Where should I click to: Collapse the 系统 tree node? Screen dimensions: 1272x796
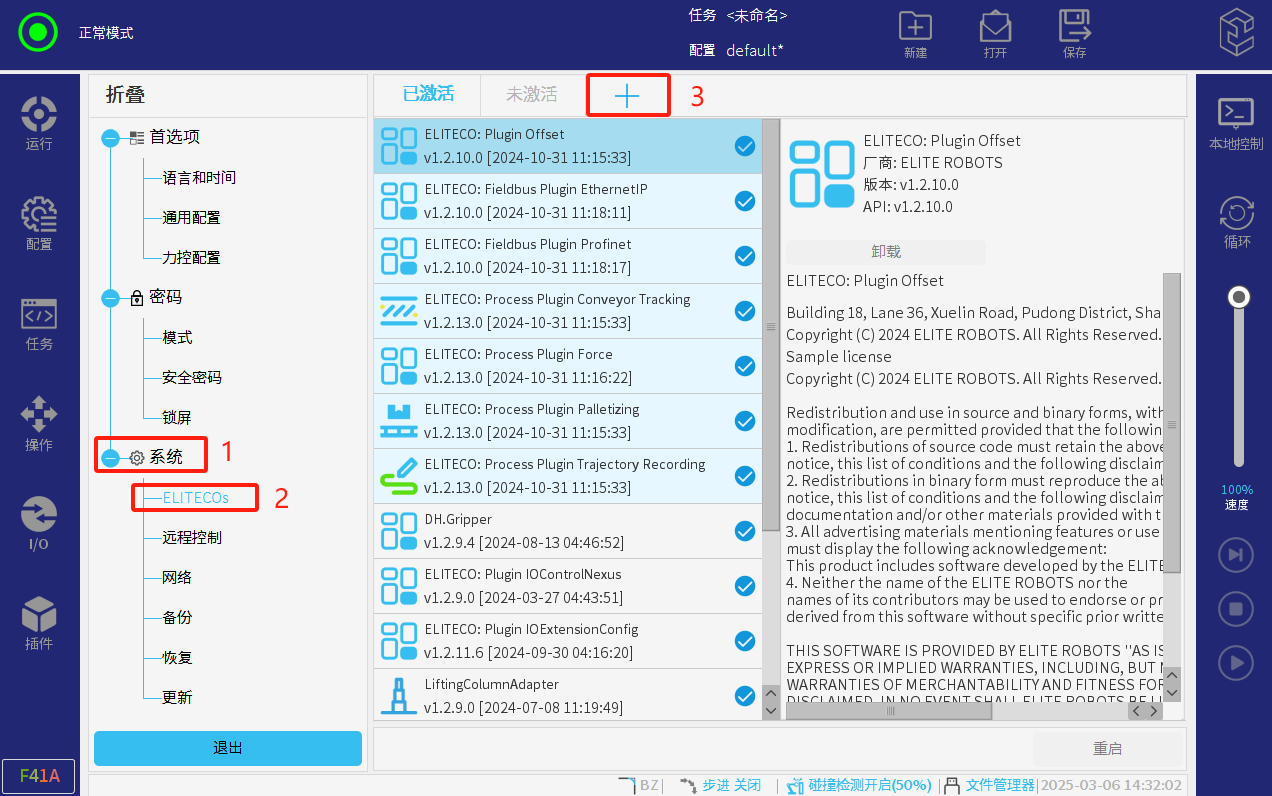(110, 458)
